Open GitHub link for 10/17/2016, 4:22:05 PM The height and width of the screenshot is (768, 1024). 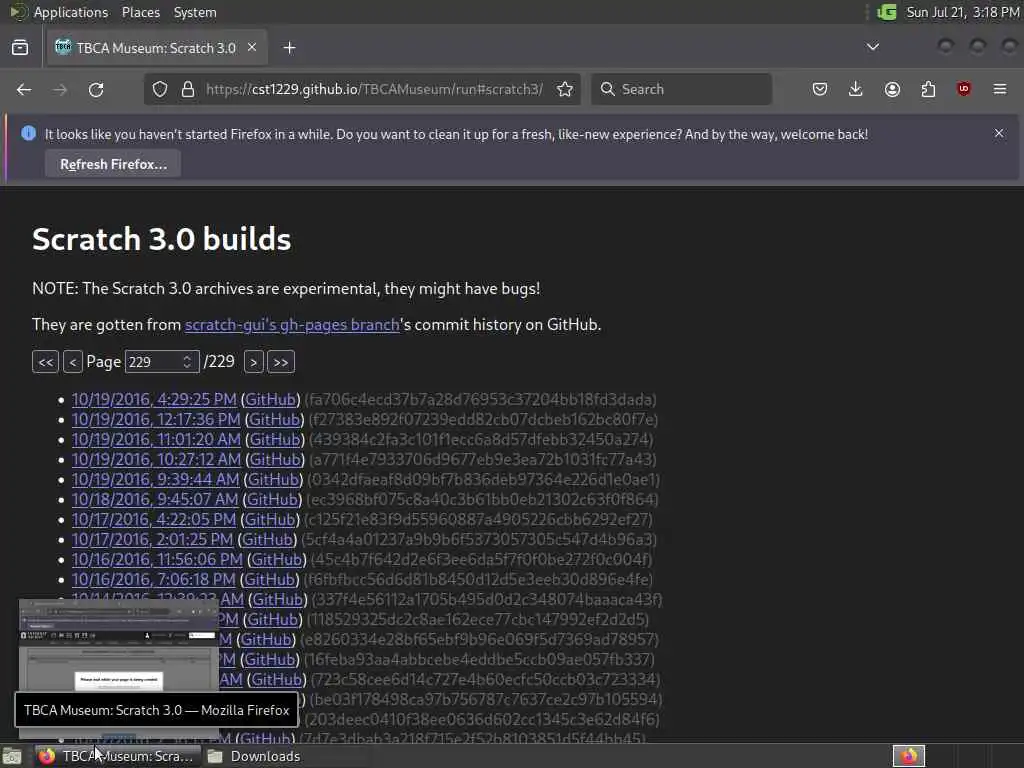click(270, 519)
